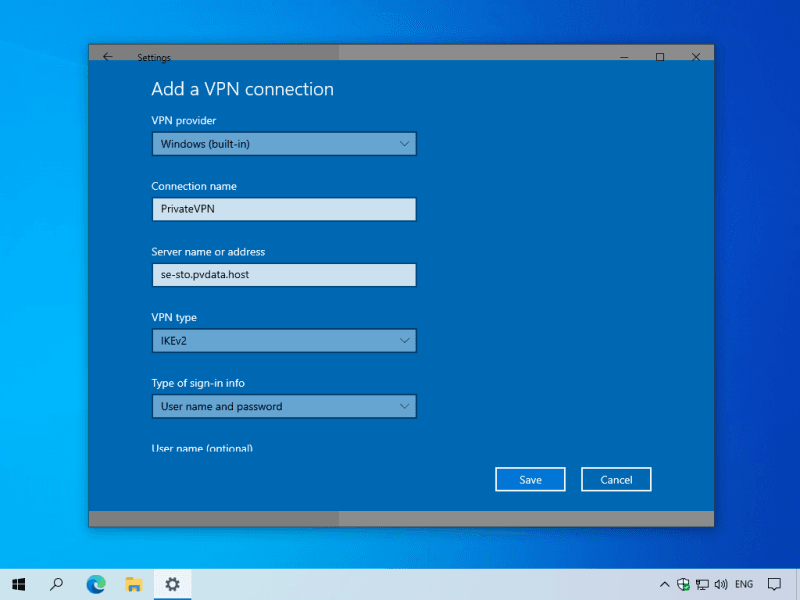Click the Connection name field
The height and width of the screenshot is (600, 800).
click(x=283, y=209)
